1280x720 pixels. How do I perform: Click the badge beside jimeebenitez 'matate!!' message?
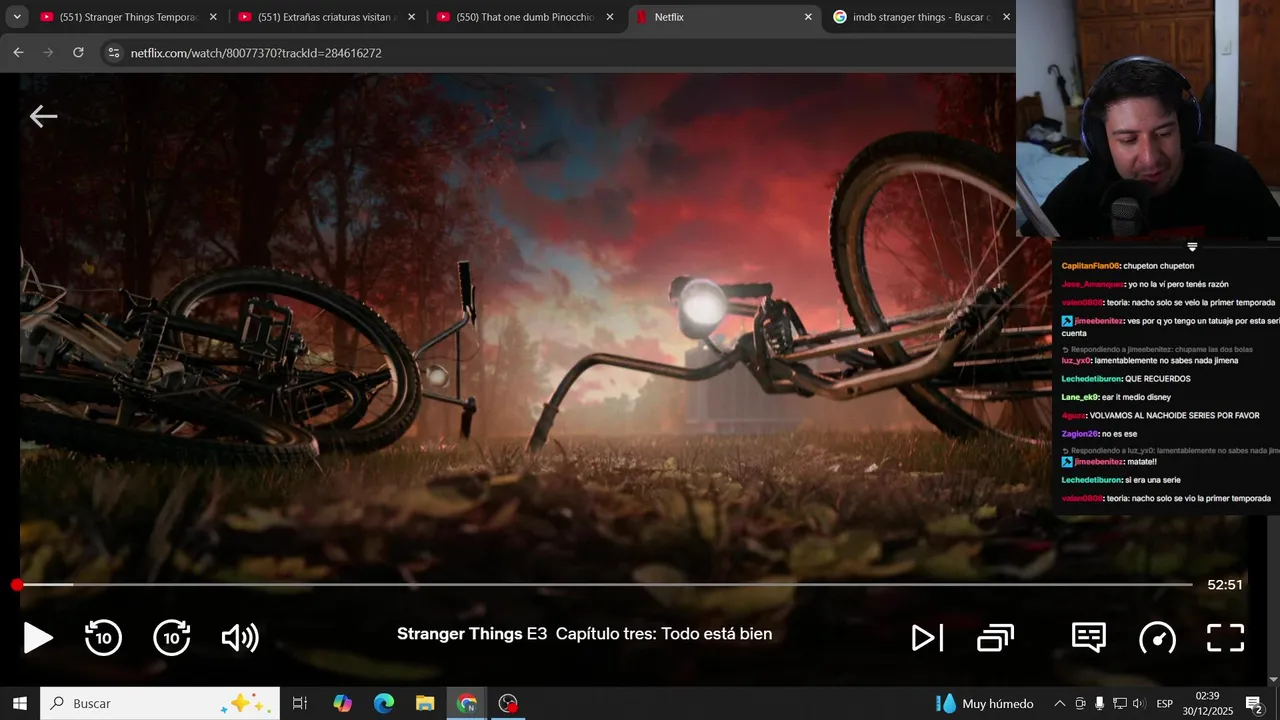(1067, 462)
